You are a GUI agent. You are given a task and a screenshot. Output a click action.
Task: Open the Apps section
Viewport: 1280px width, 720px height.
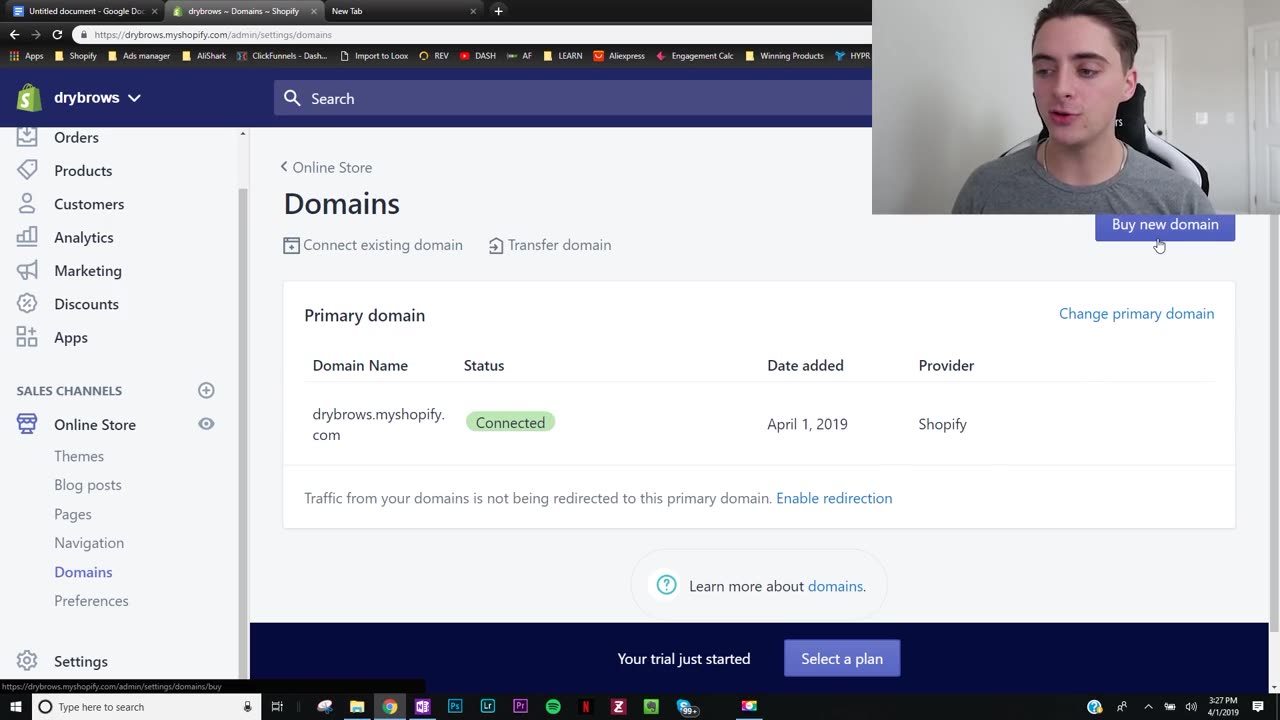[71, 338]
